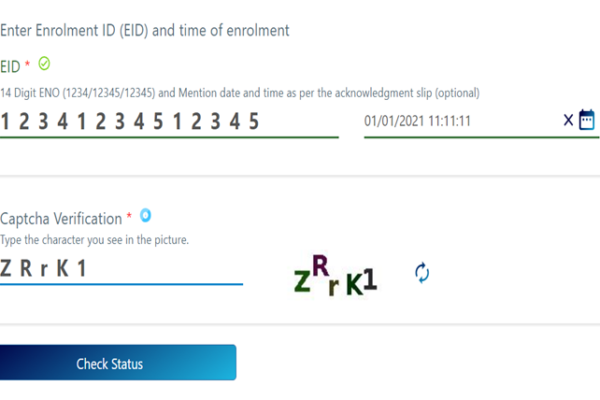
Task: Click the digit 1 in the captcha image
Action: tap(370, 278)
